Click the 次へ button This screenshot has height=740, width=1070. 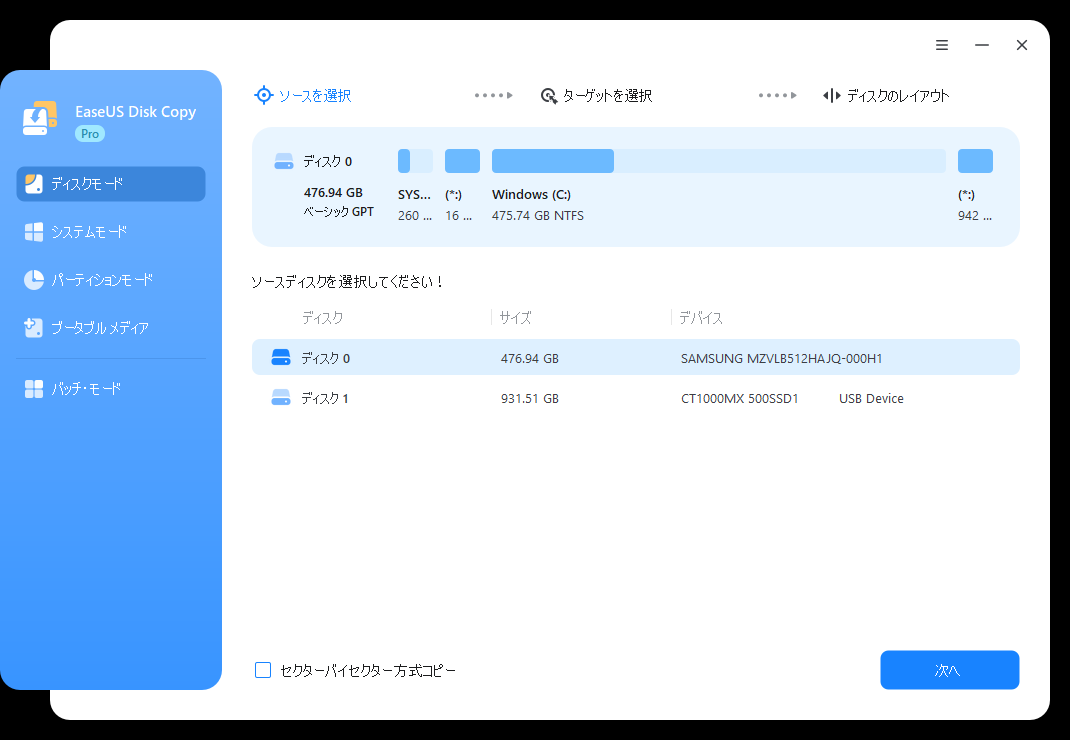pos(950,670)
